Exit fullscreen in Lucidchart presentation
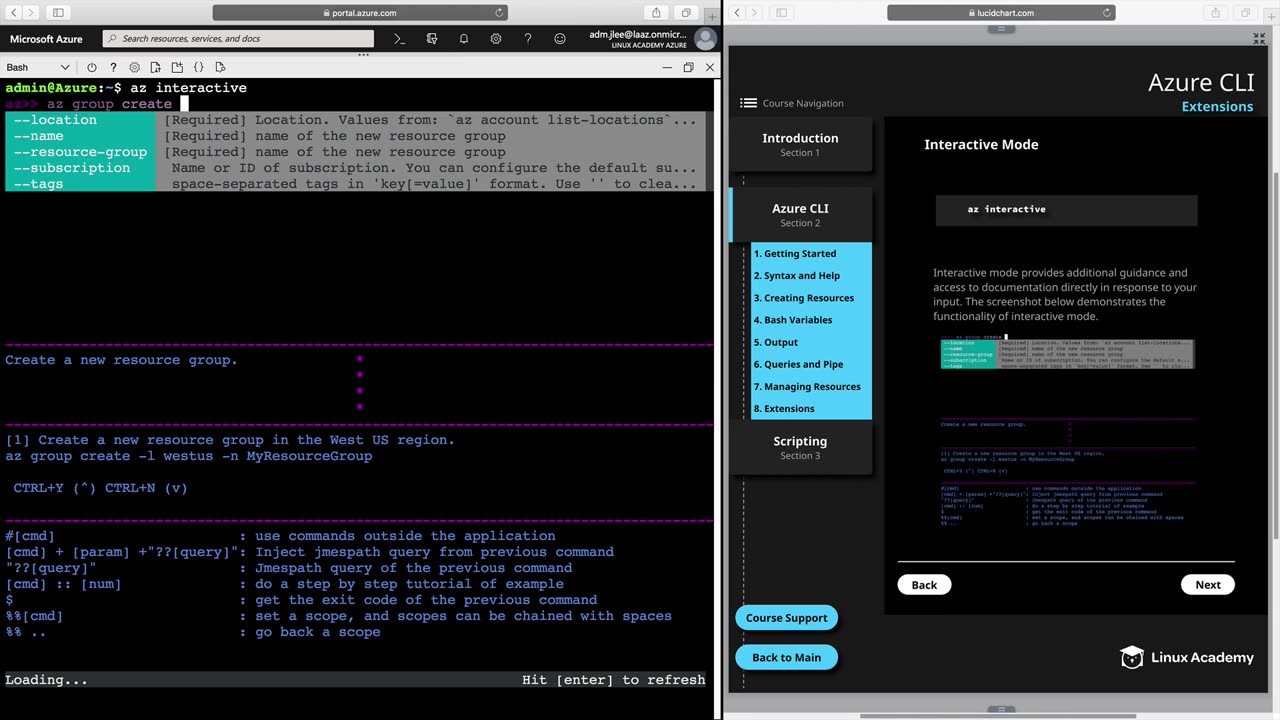 click(1259, 38)
